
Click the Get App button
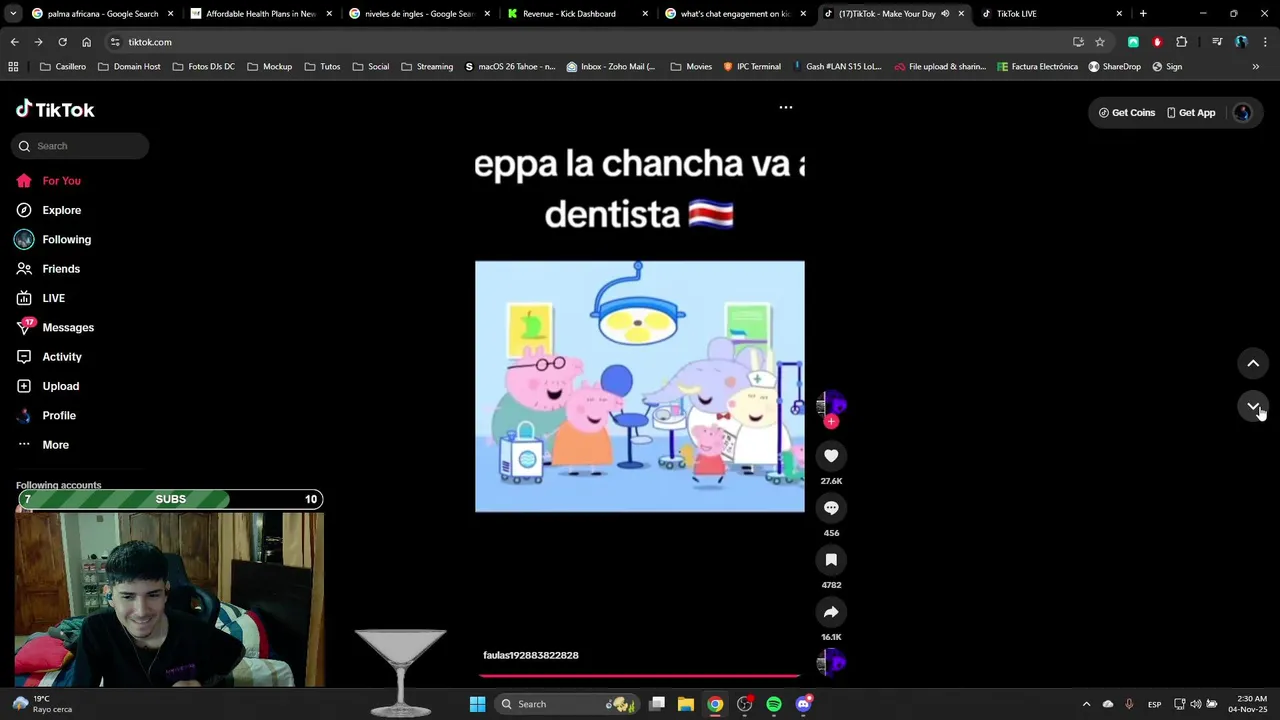tap(1191, 113)
